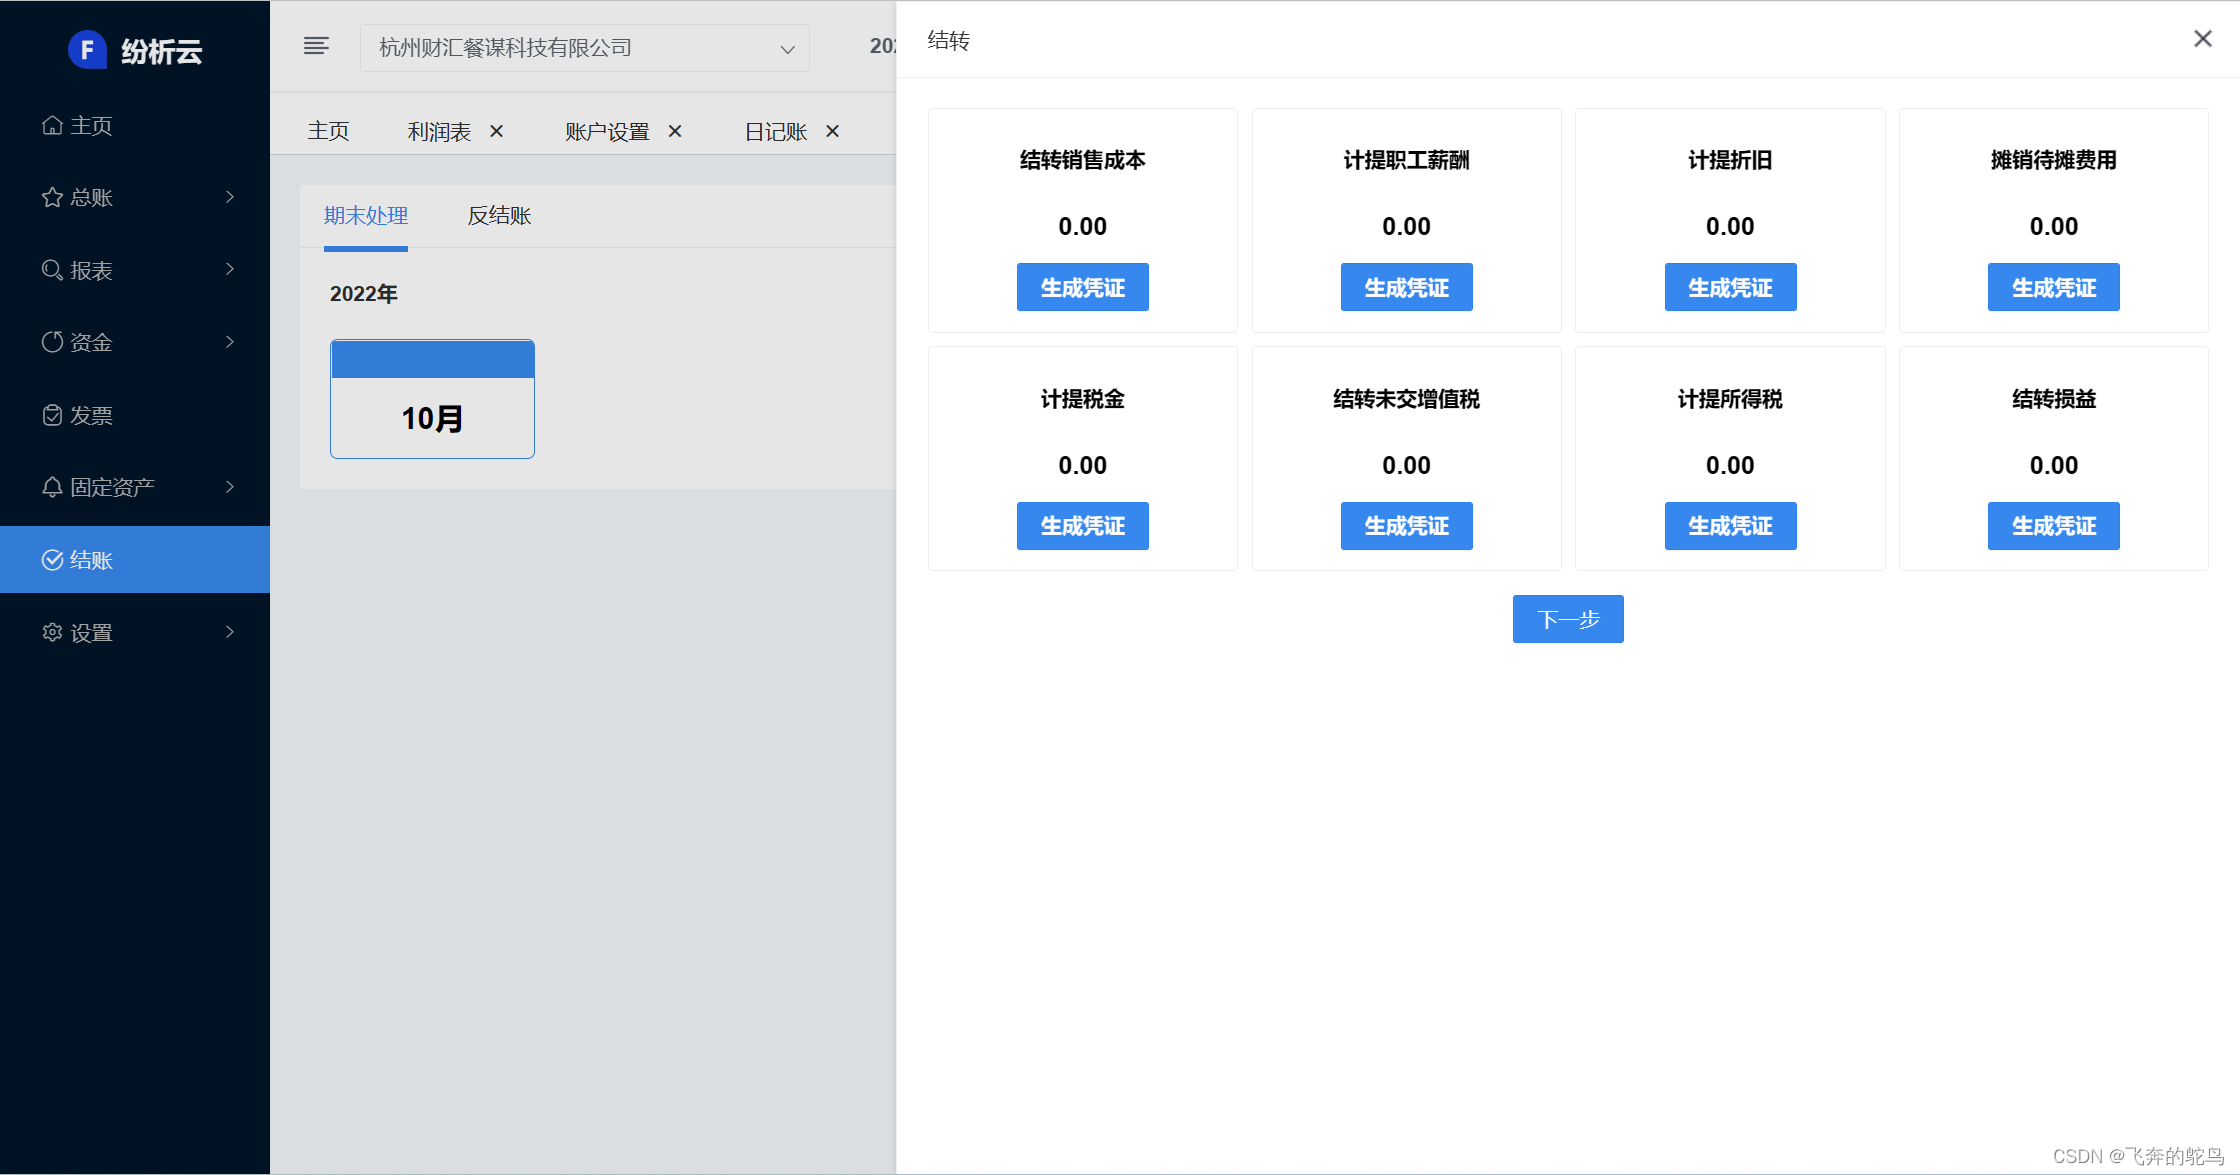Expand the 固定资产 submenu chevron
The image size is (2240, 1175).
[230, 487]
